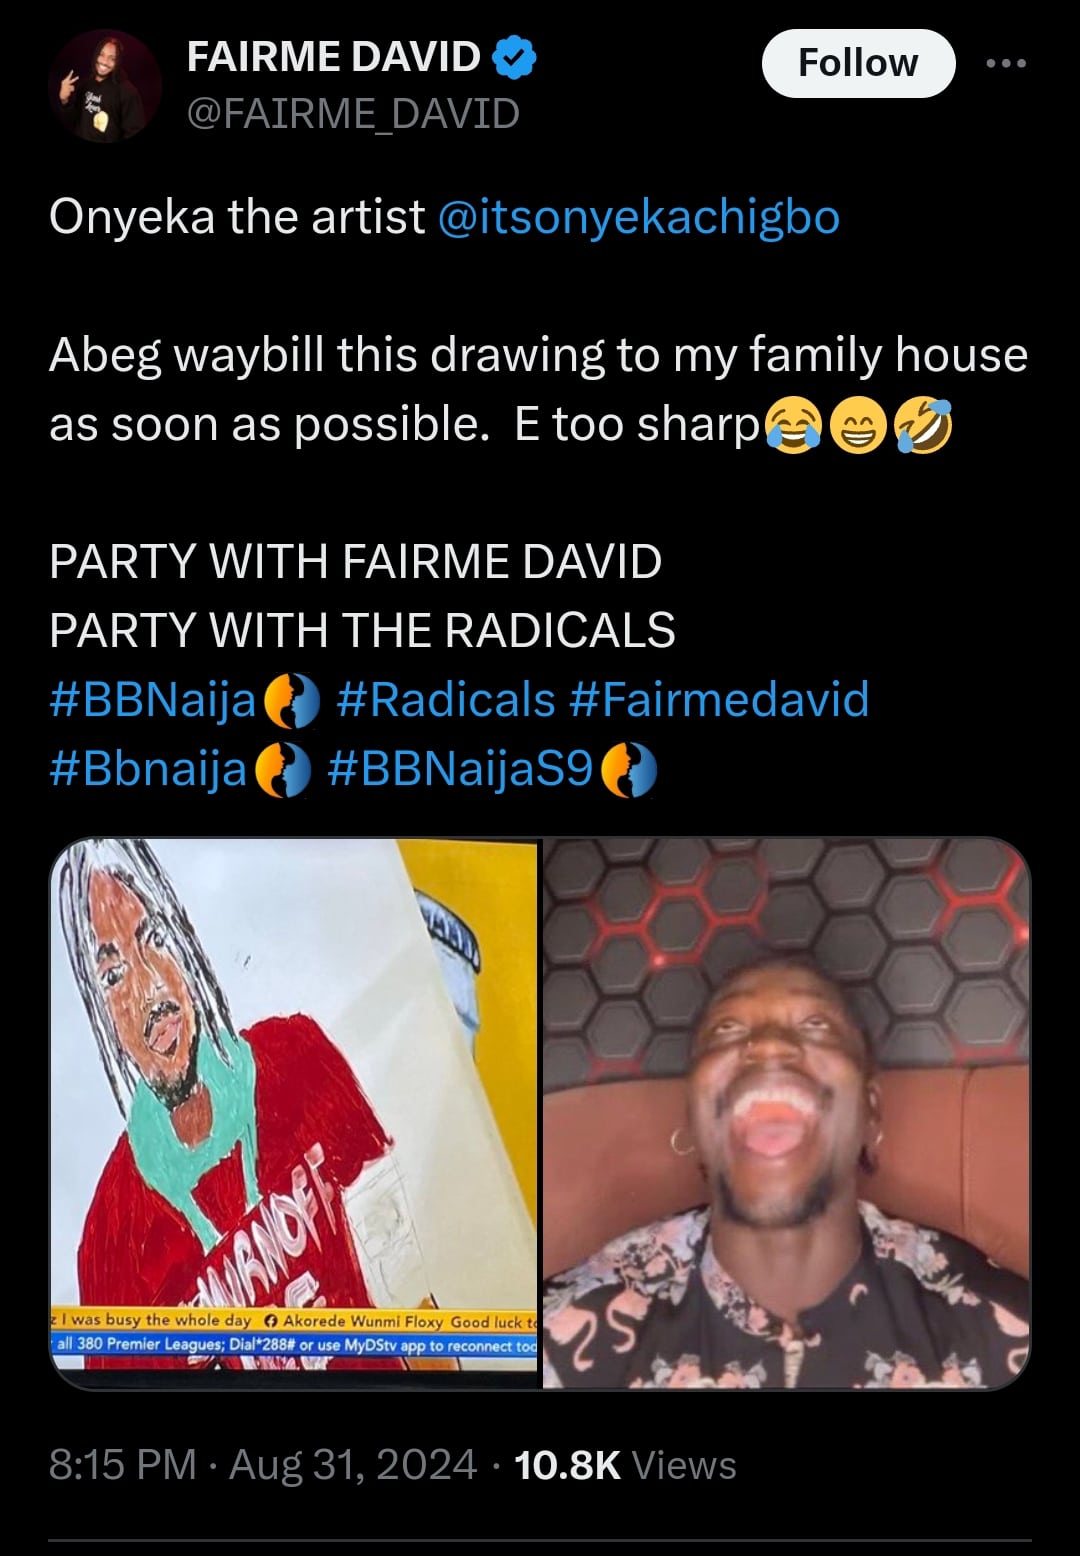Click the blue verified badge
This screenshot has width=1080, height=1556.
coord(515,58)
